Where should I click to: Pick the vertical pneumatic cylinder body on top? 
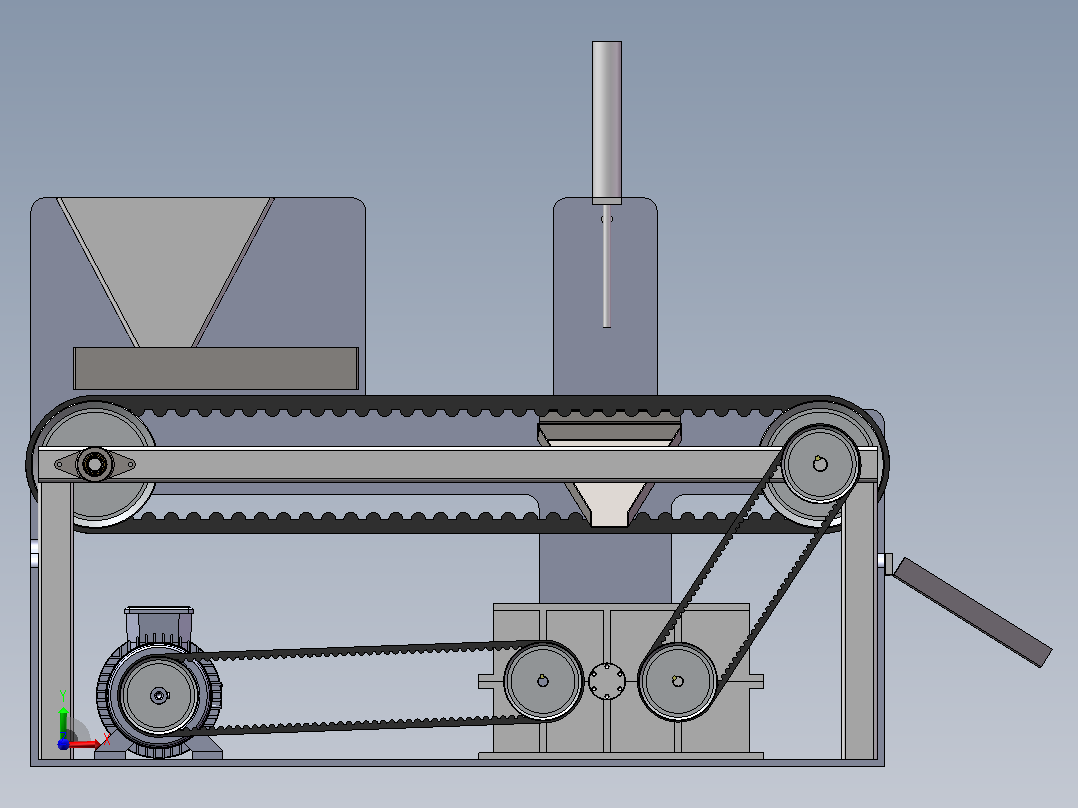click(607, 122)
